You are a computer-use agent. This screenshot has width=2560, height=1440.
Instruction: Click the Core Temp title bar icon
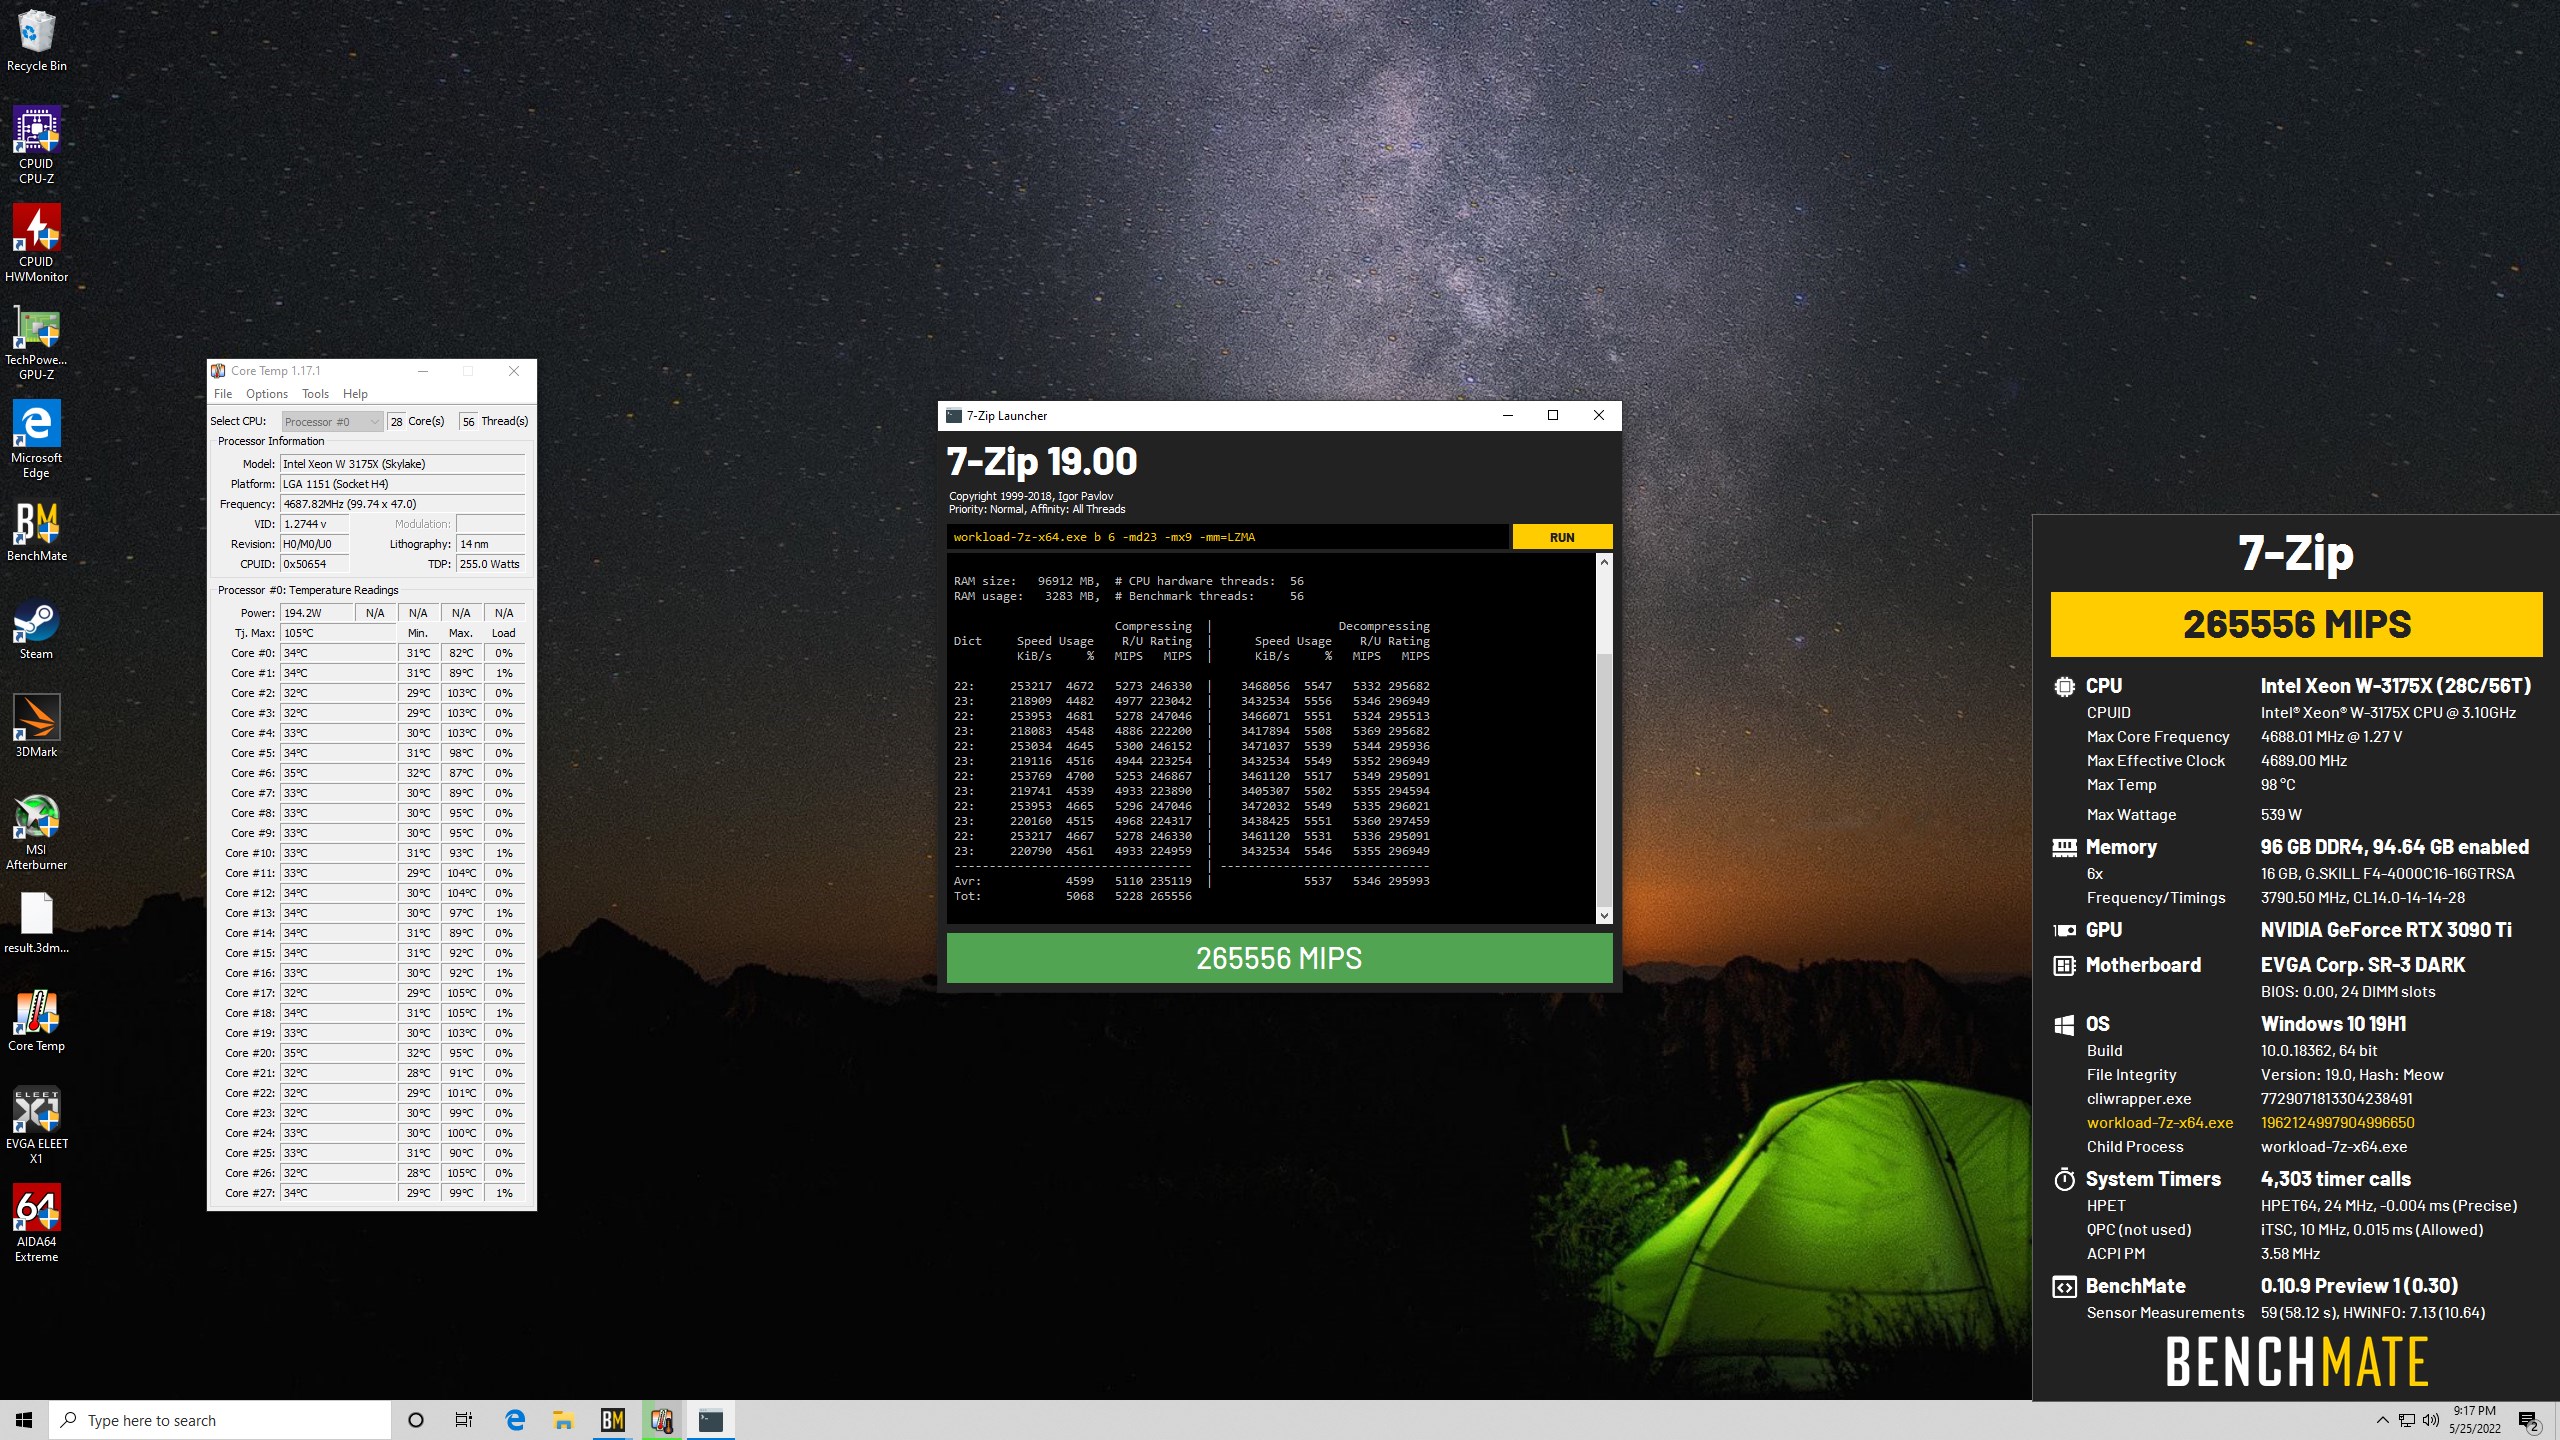[x=218, y=371]
